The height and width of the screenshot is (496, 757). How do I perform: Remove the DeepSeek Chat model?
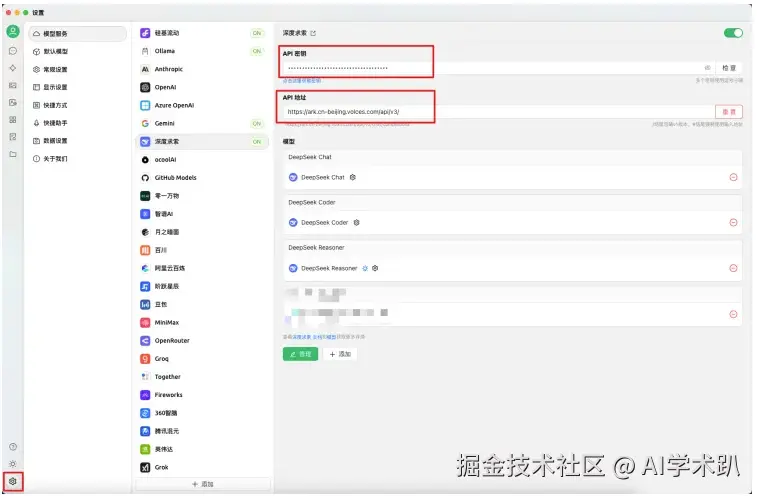point(733,177)
